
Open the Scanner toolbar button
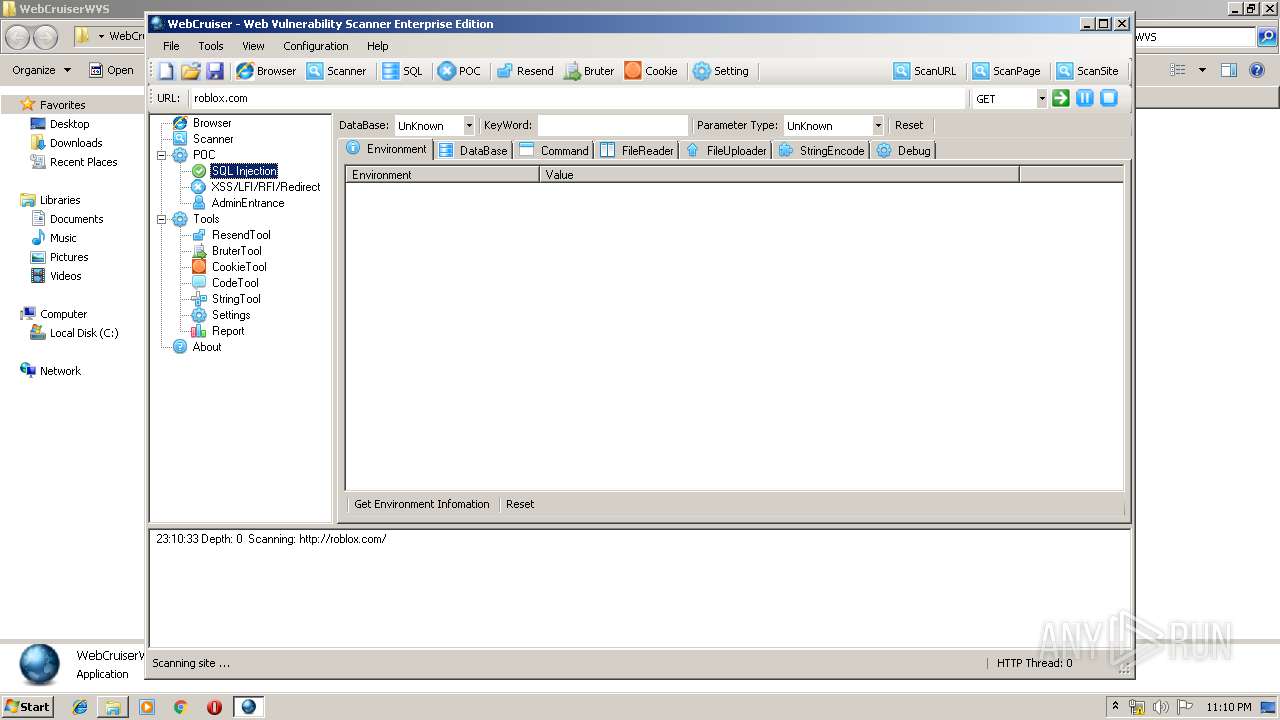click(x=336, y=71)
